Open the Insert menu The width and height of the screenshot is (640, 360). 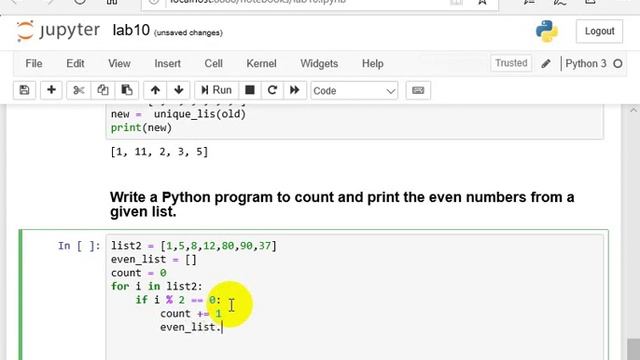pos(167,64)
